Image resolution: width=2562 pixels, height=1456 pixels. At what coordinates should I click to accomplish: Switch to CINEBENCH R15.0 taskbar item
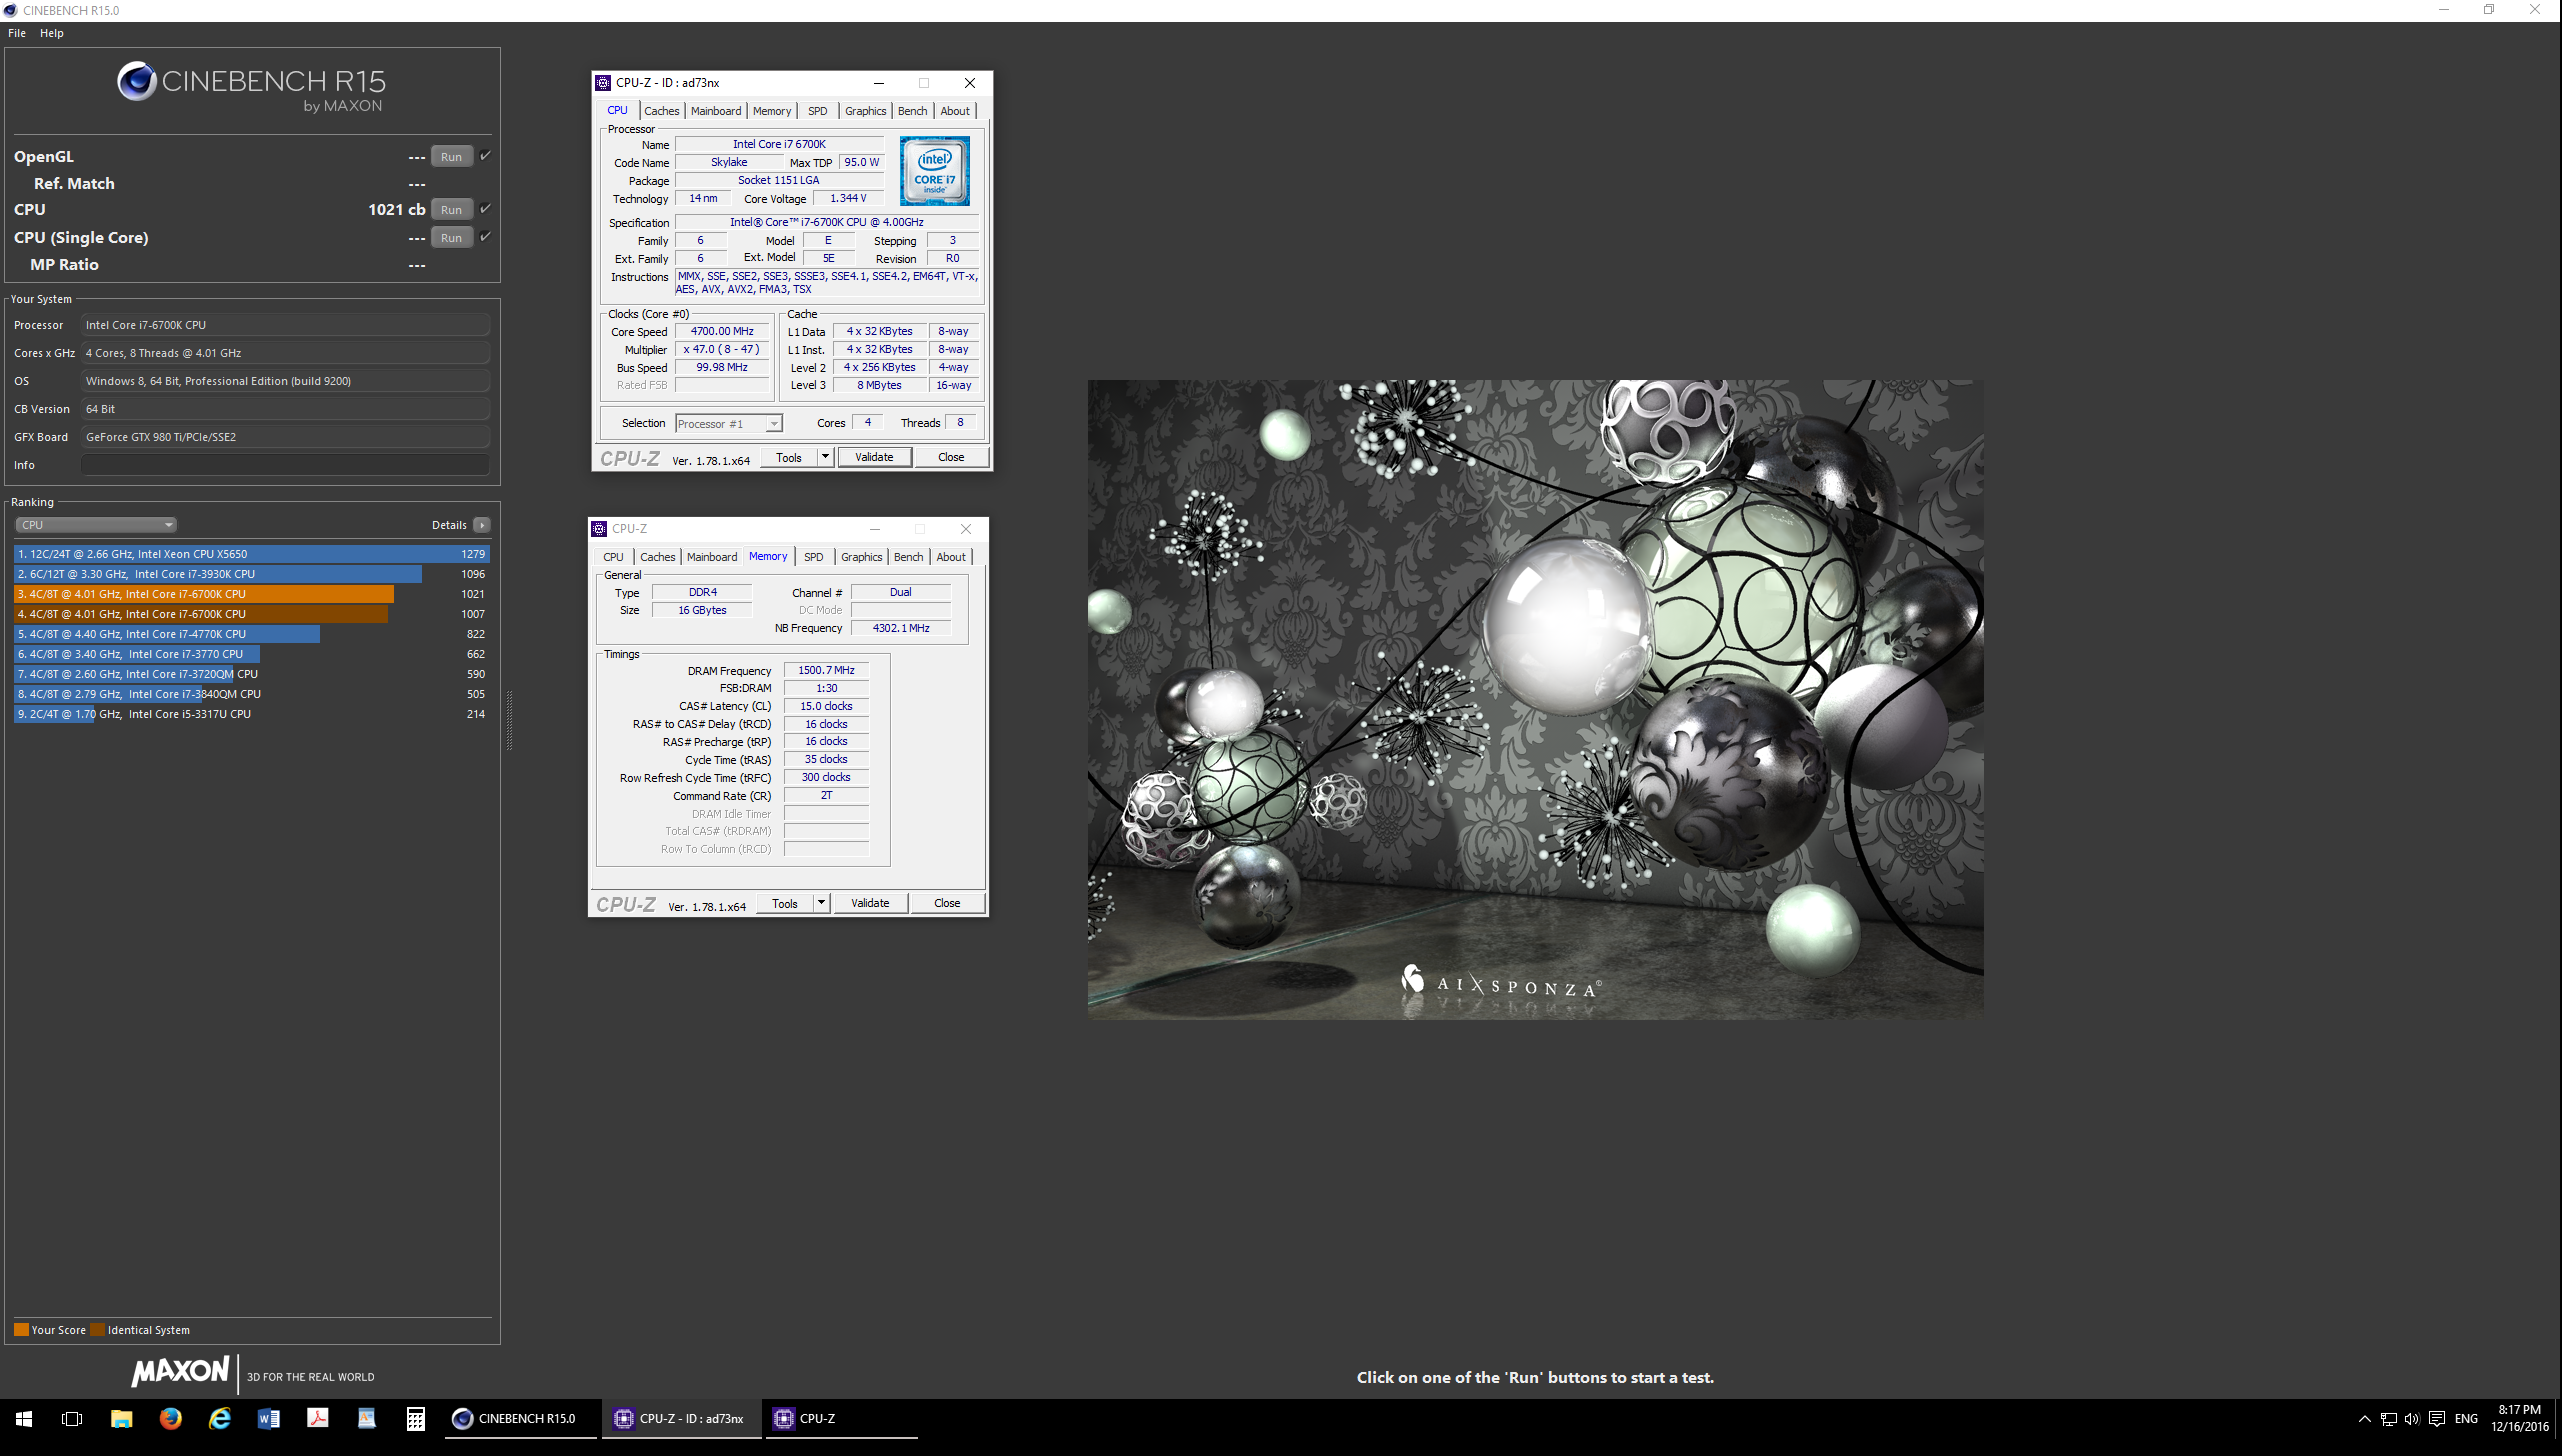coord(520,1418)
